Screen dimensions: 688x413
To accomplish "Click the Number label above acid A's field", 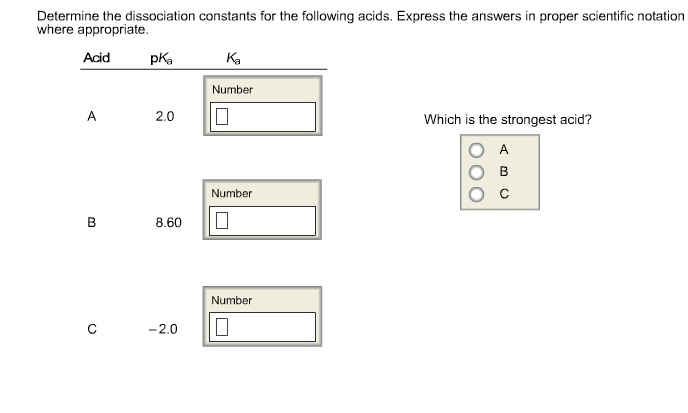I will pyautogui.click(x=232, y=90).
